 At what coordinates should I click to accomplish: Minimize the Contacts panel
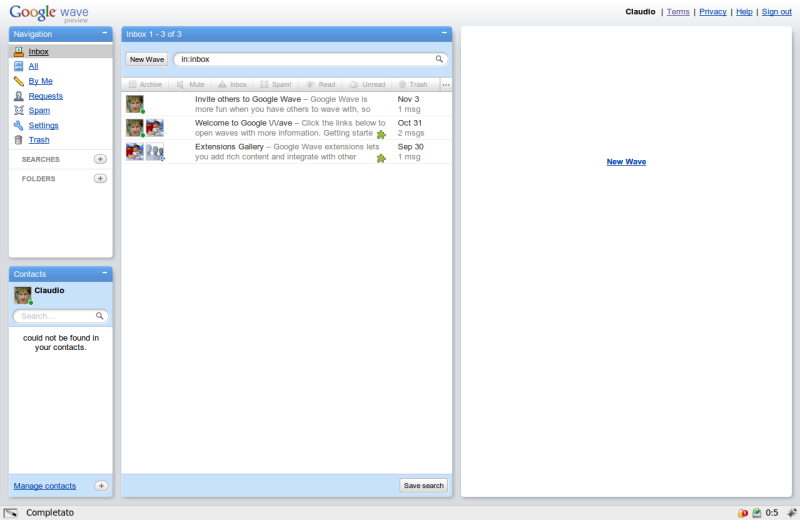(x=105, y=273)
